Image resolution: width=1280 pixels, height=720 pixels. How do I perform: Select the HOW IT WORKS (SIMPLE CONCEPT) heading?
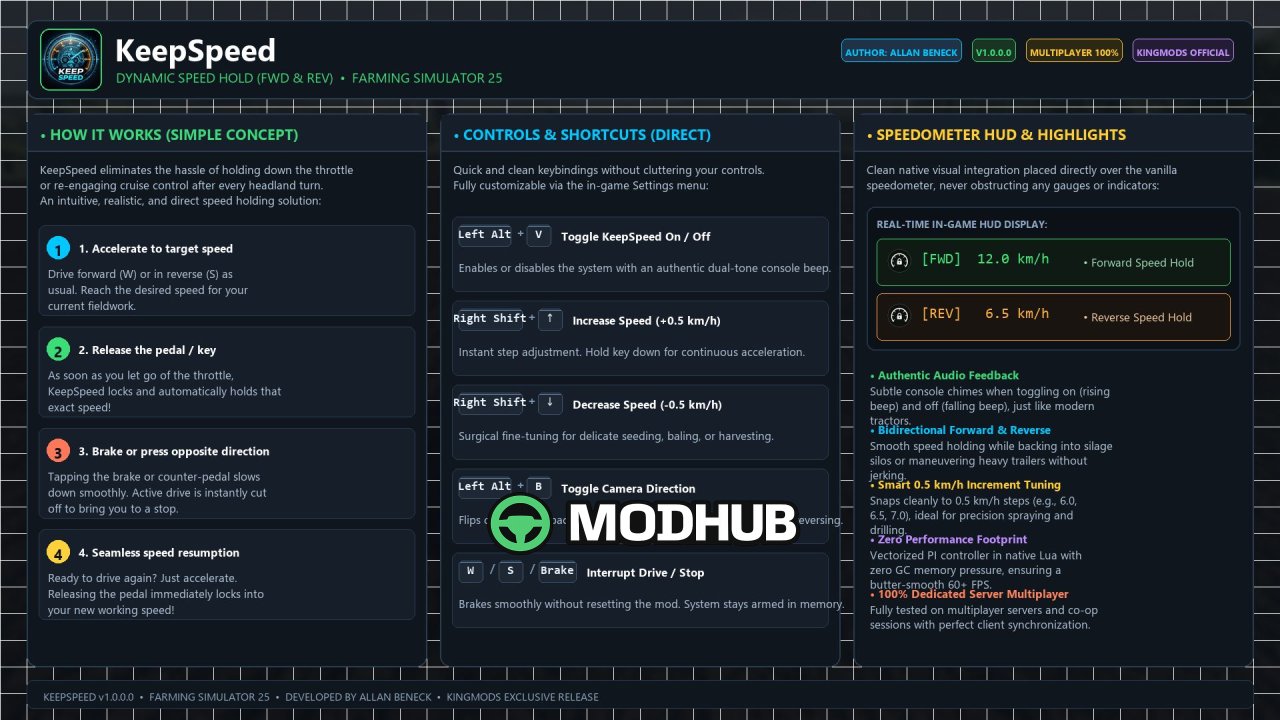click(x=174, y=135)
